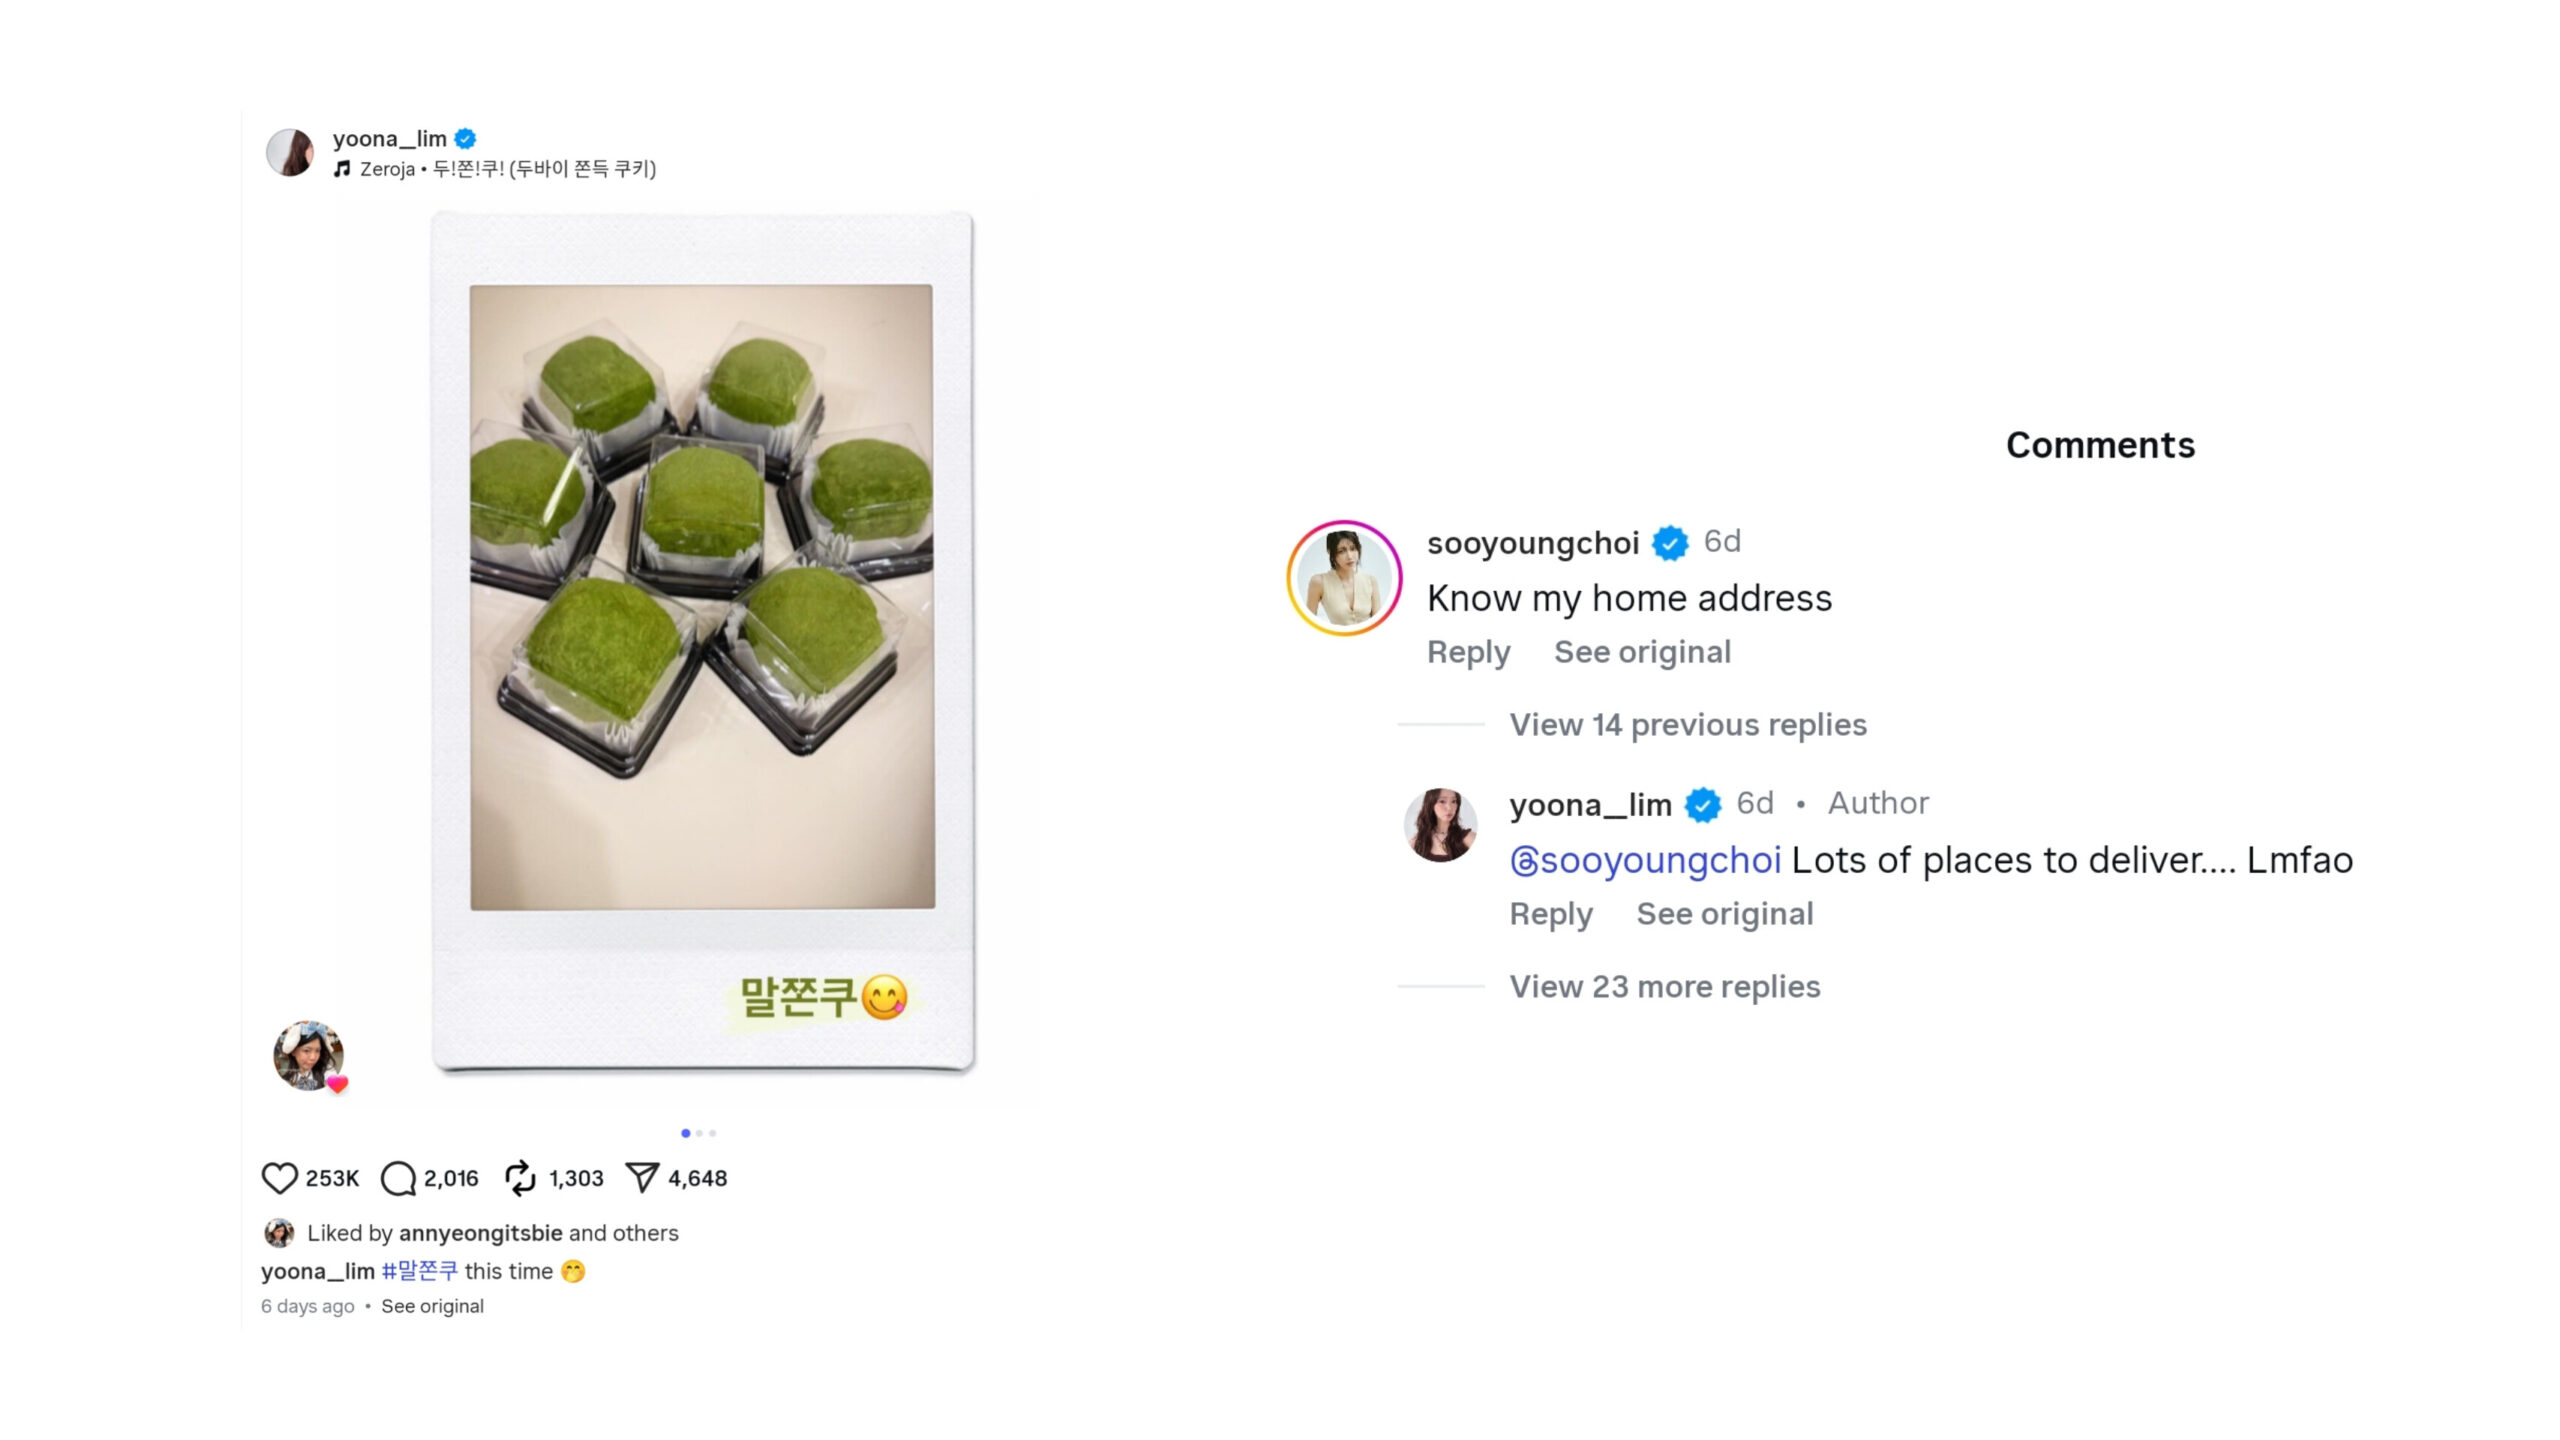Go to second carousel image dot

click(x=699, y=1133)
